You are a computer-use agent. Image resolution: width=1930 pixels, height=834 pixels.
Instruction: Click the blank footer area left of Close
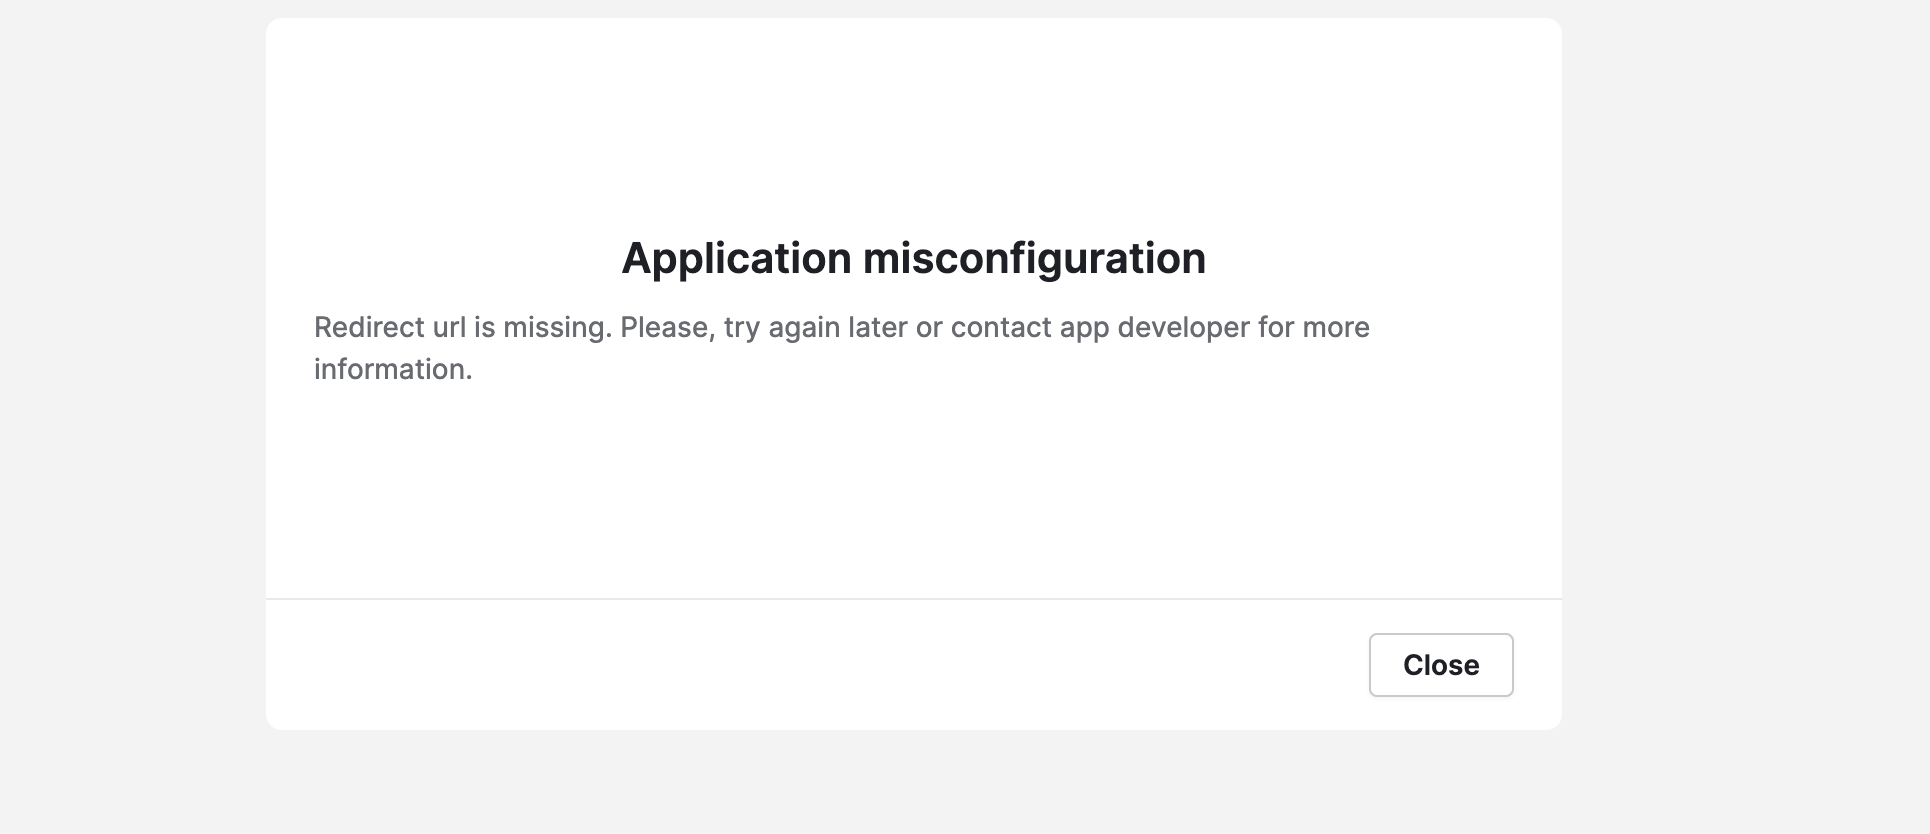click(800, 665)
